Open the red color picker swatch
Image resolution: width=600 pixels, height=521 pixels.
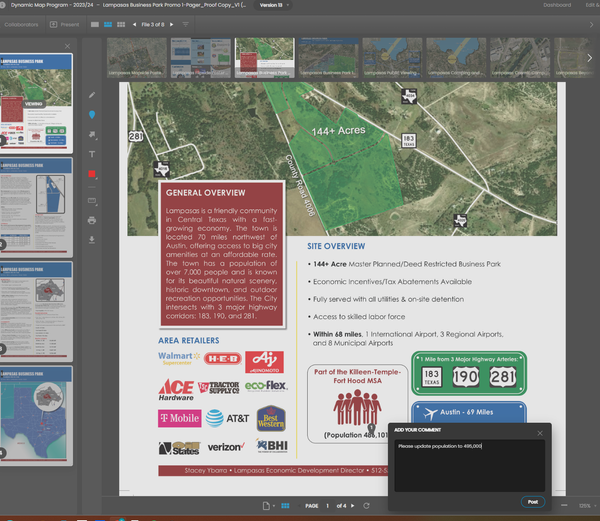click(x=92, y=174)
